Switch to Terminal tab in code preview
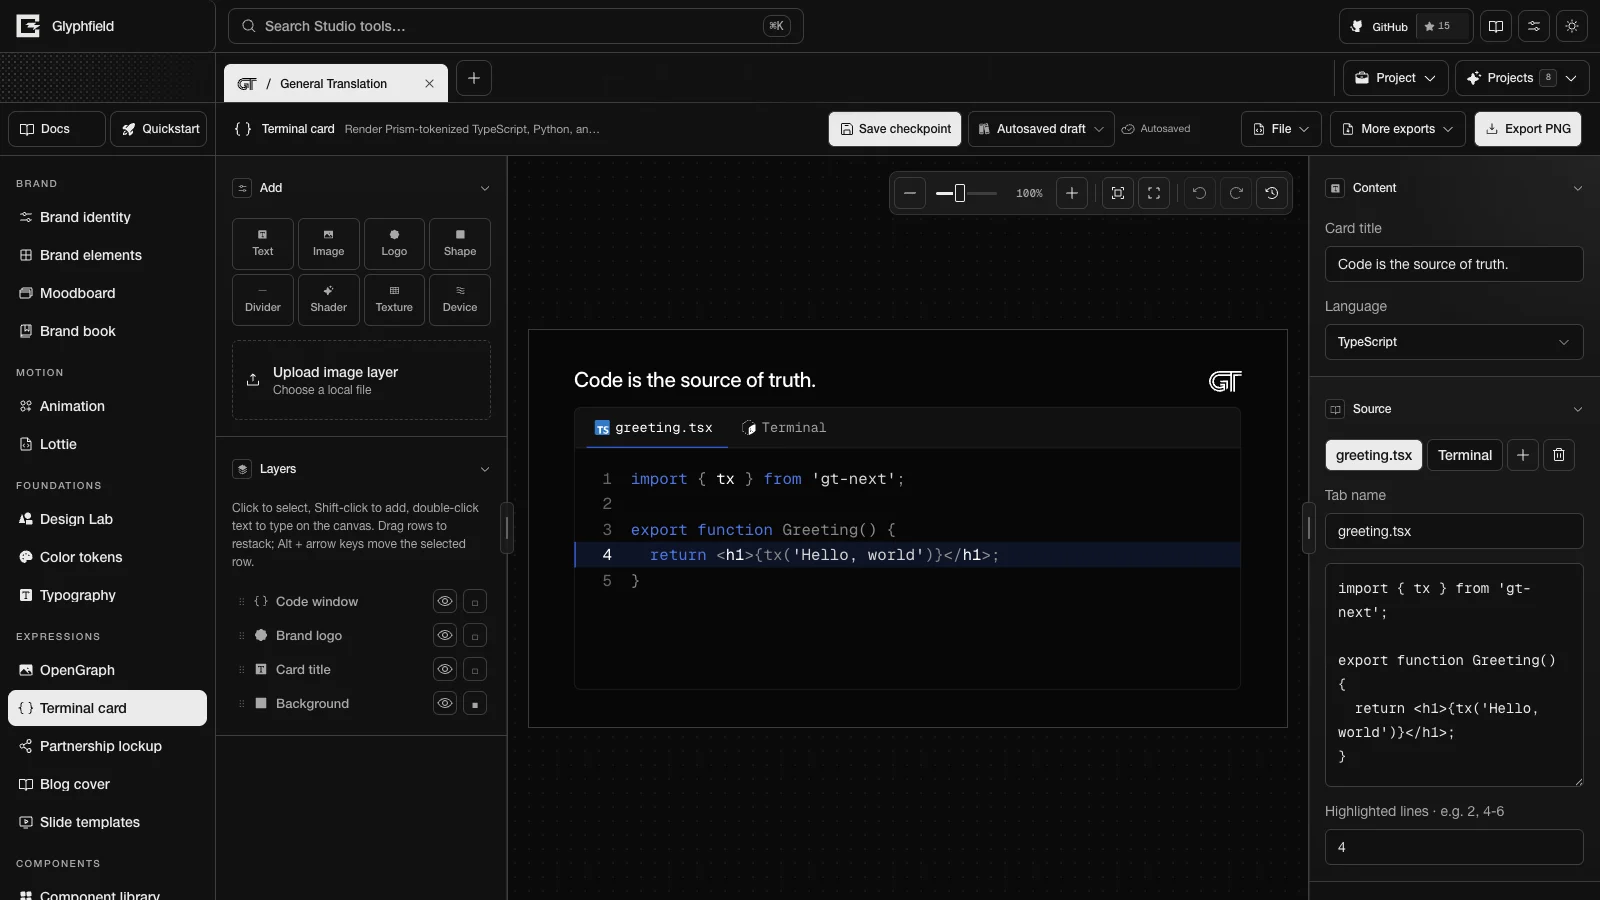 tap(784, 428)
